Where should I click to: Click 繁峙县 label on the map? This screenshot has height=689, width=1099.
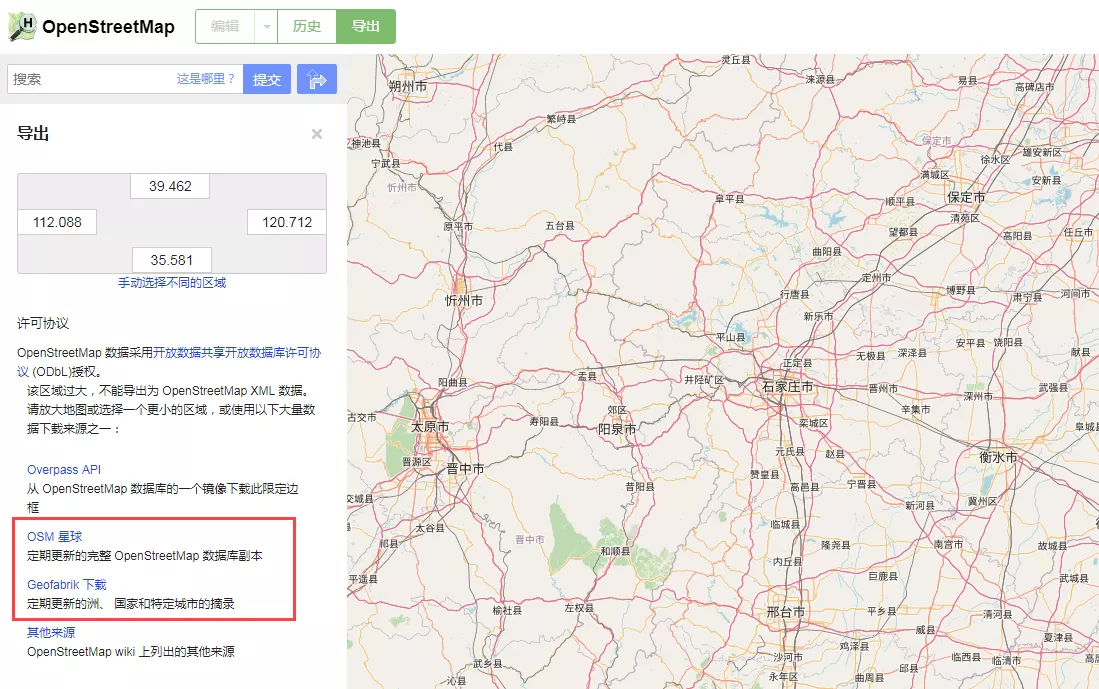point(561,119)
